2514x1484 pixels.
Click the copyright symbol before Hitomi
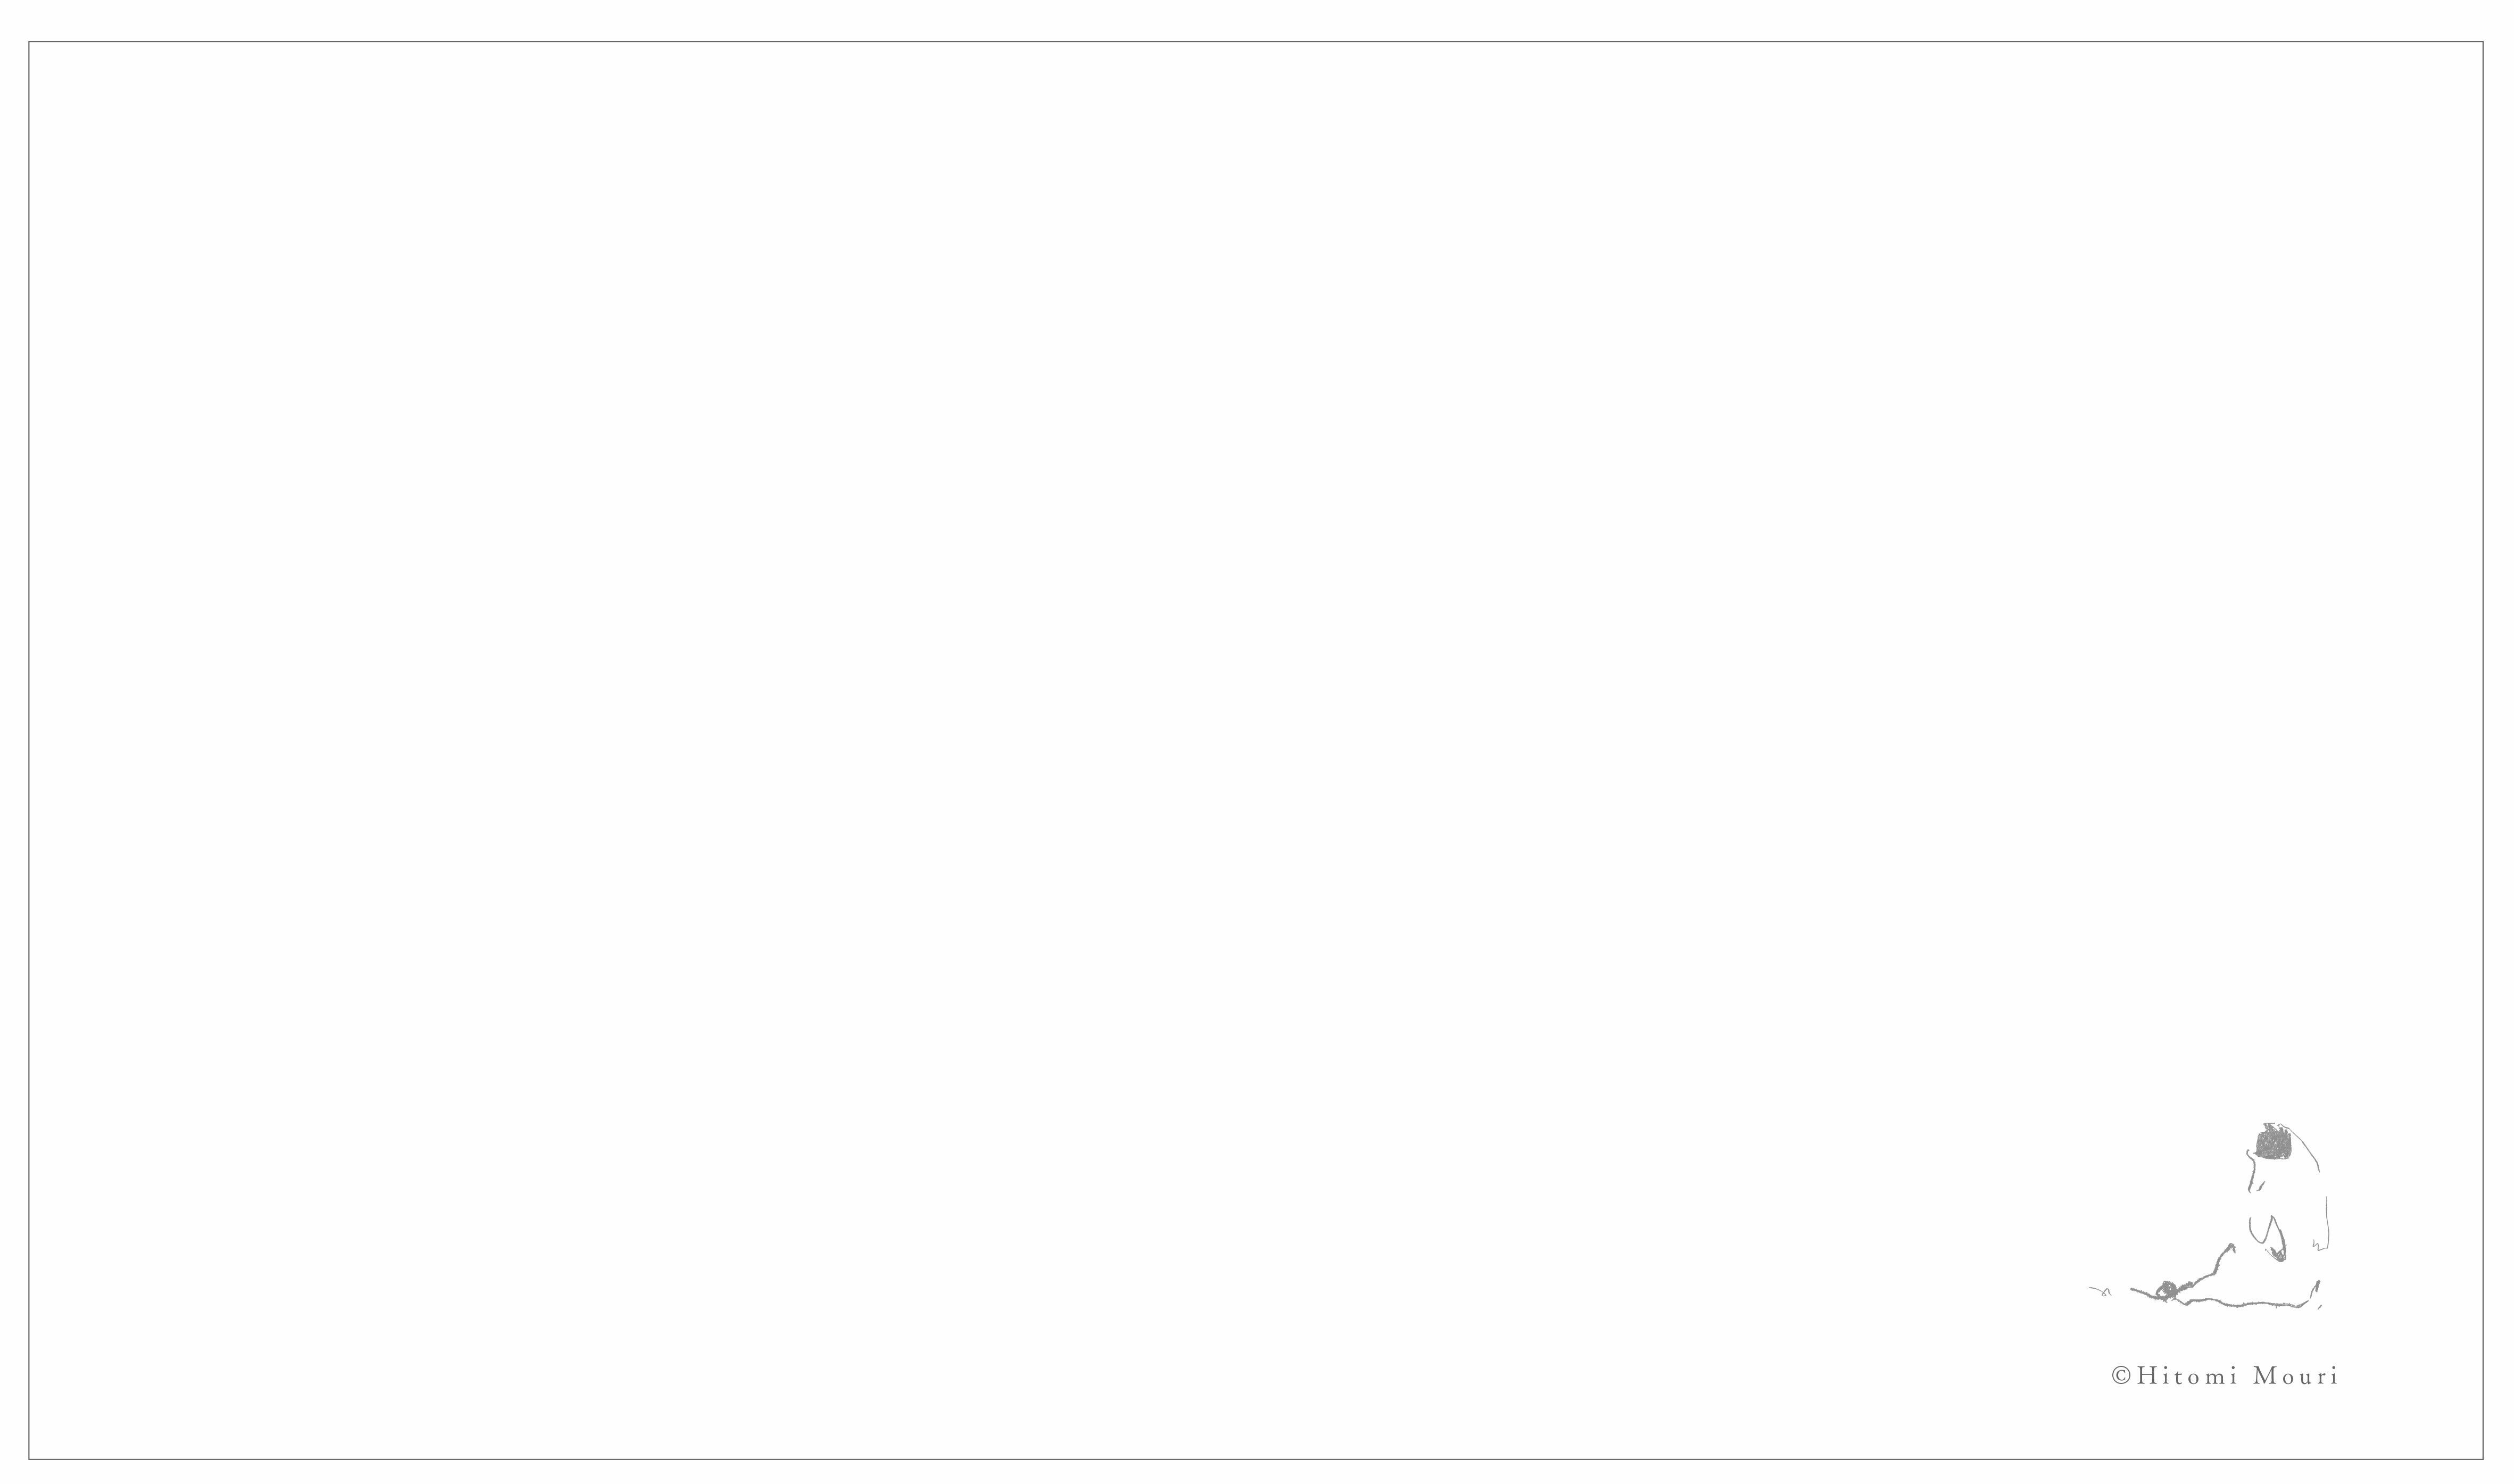2120,1376
